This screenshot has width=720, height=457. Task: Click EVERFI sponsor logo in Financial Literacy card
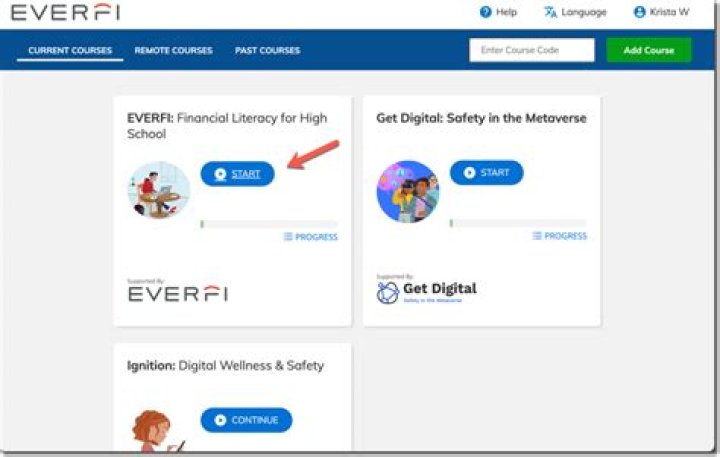click(x=178, y=294)
